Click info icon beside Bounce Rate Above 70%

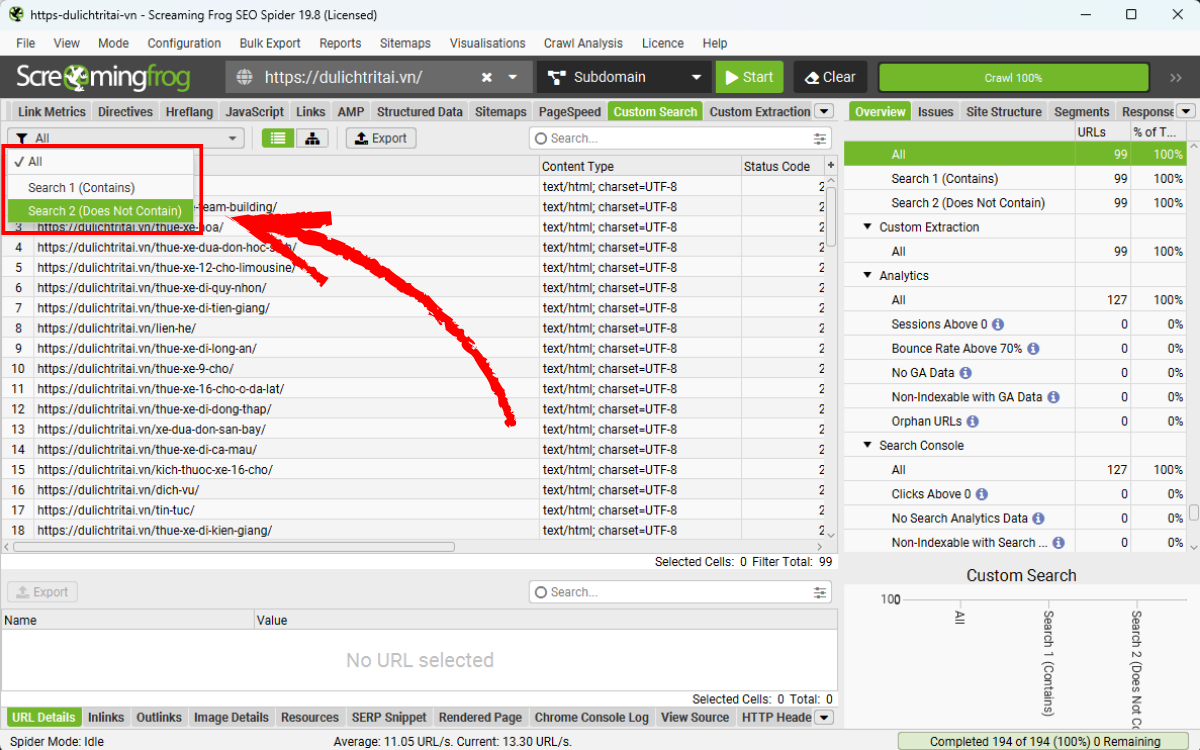tap(1033, 349)
